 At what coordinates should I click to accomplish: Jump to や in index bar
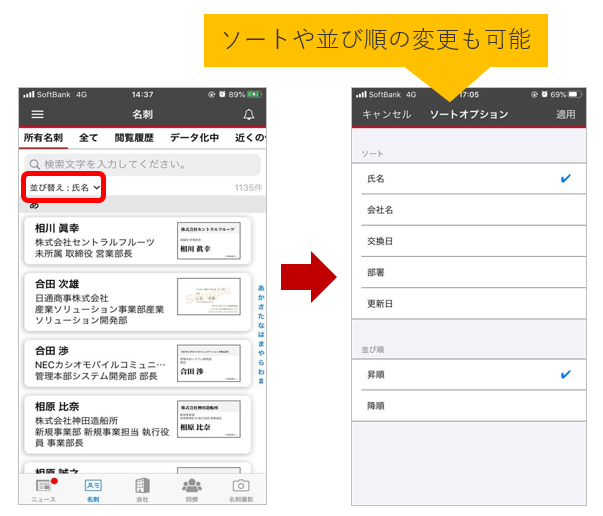(x=261, y=353)
